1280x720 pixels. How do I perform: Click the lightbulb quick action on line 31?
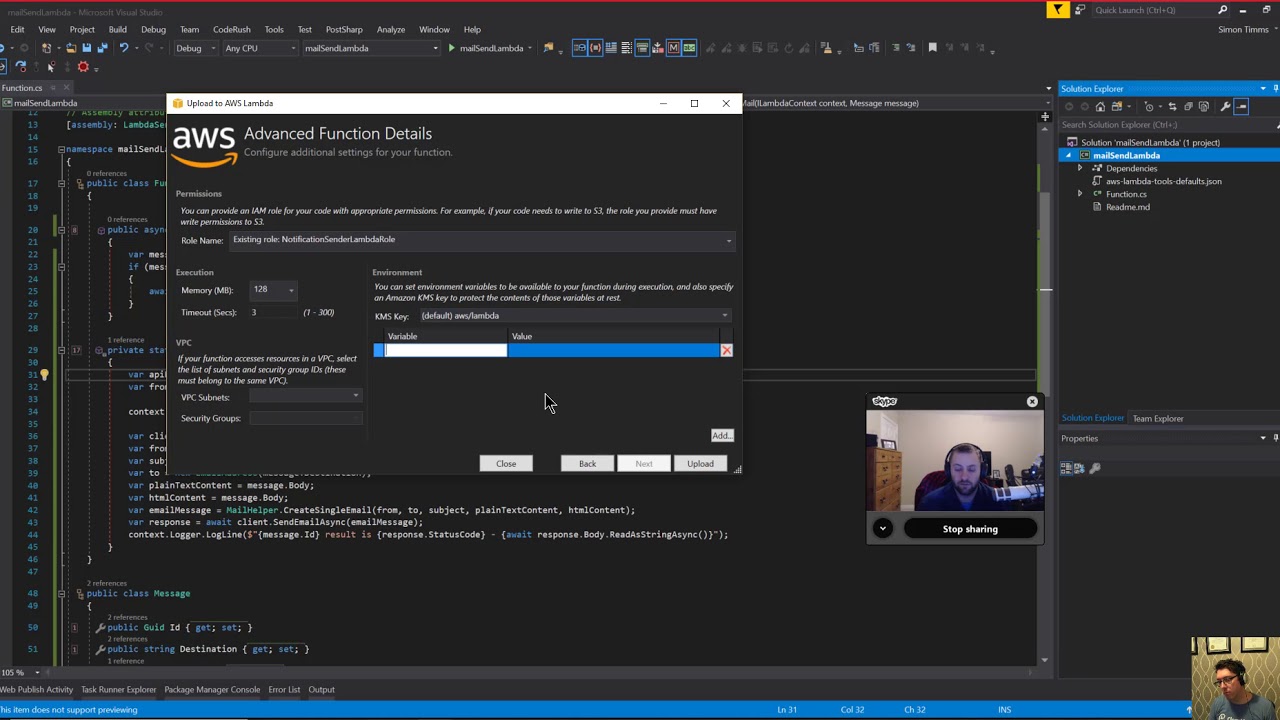[x=44, y=375]
